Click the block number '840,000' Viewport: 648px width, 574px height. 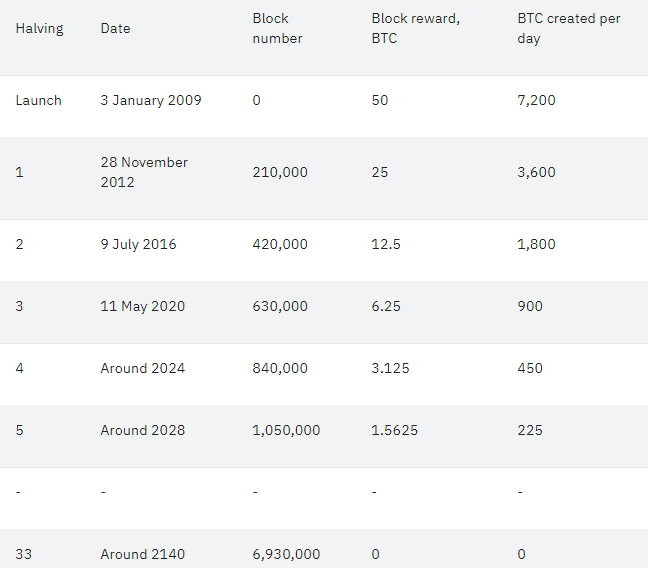click(x=280, y=368)
